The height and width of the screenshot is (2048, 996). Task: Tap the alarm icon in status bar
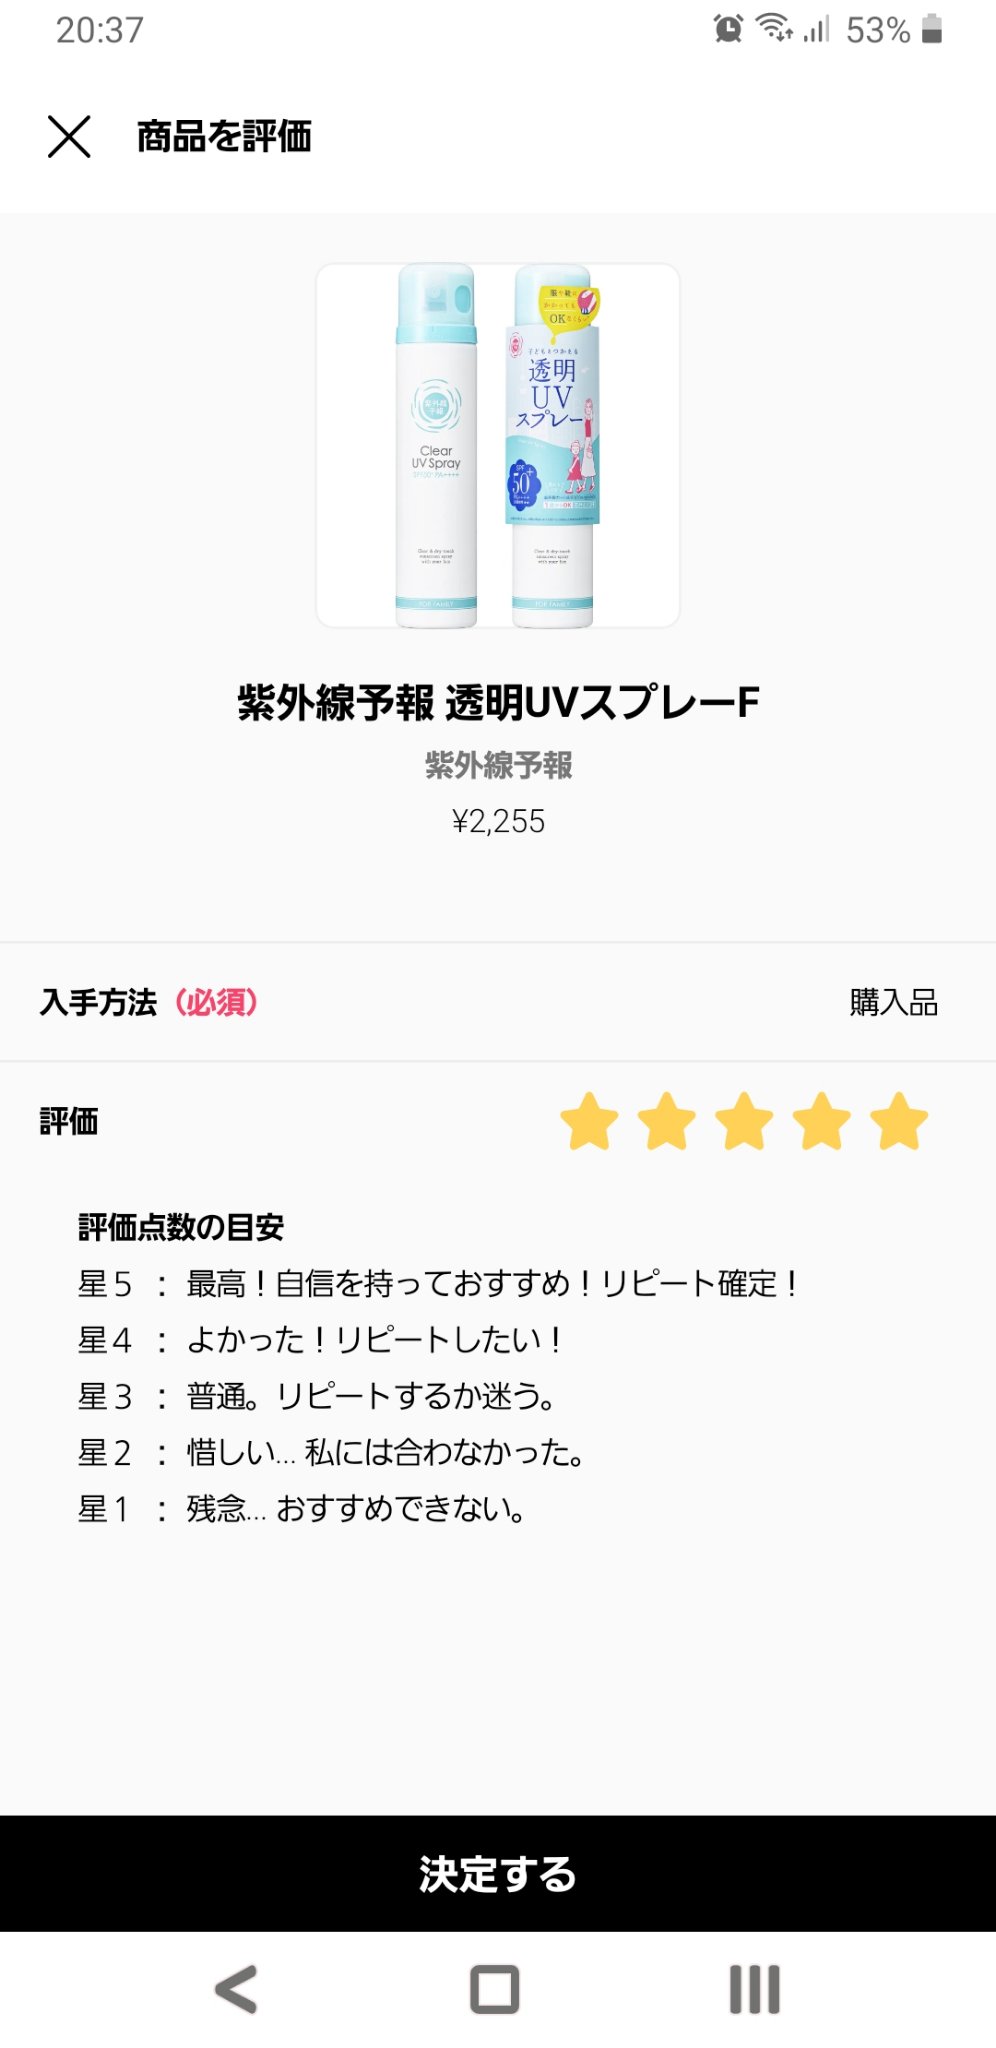(x=728, y=29)
